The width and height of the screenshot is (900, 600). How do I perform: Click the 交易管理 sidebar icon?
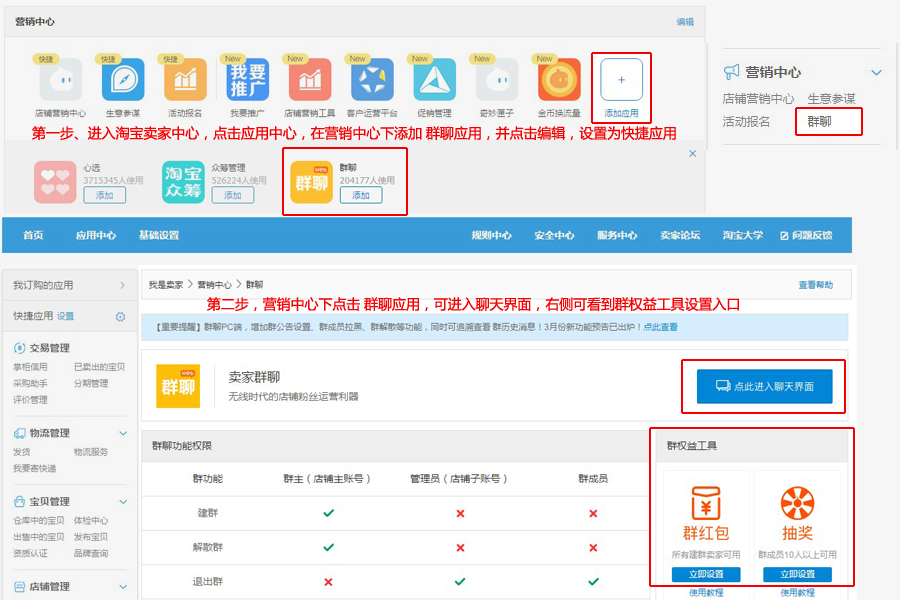click(x=19, y=348)
